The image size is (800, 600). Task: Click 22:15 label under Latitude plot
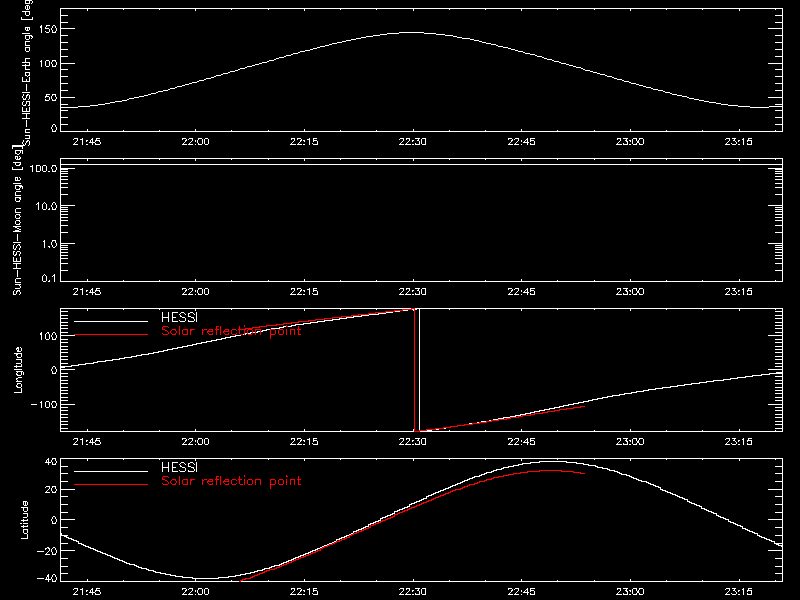[304, 591]
